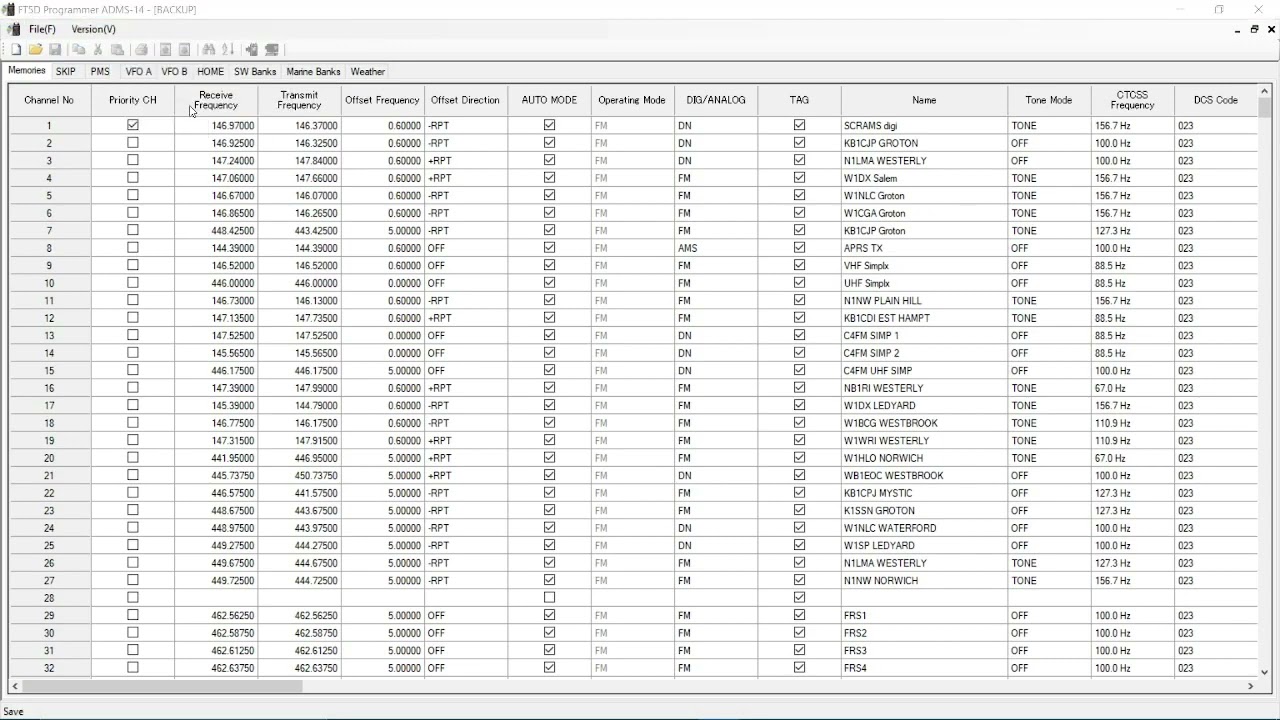Enable AUTO MODE for empty channel 28
The width and height of the screenshot is (1280, 720).
tap(549, 598)
